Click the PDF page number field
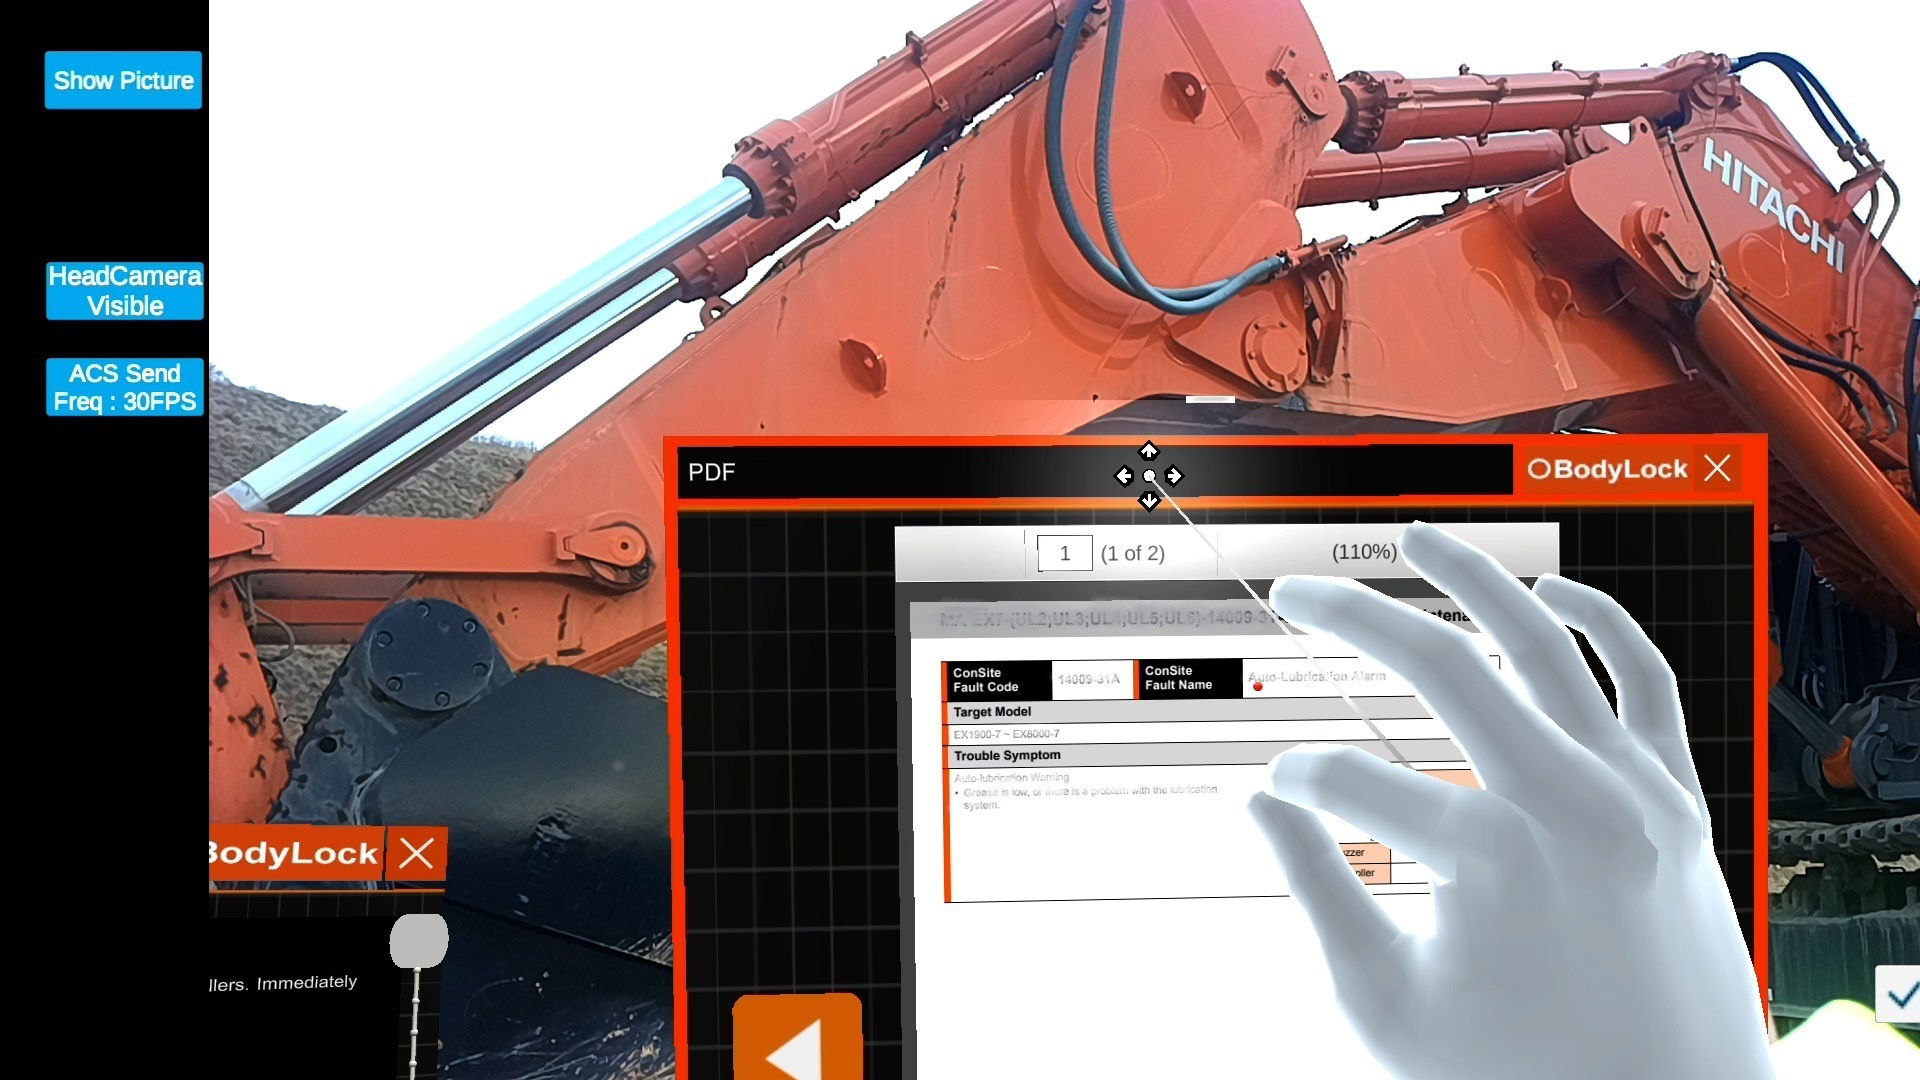Viewport: 1920px width, 1080px height. coord(1064,553)
